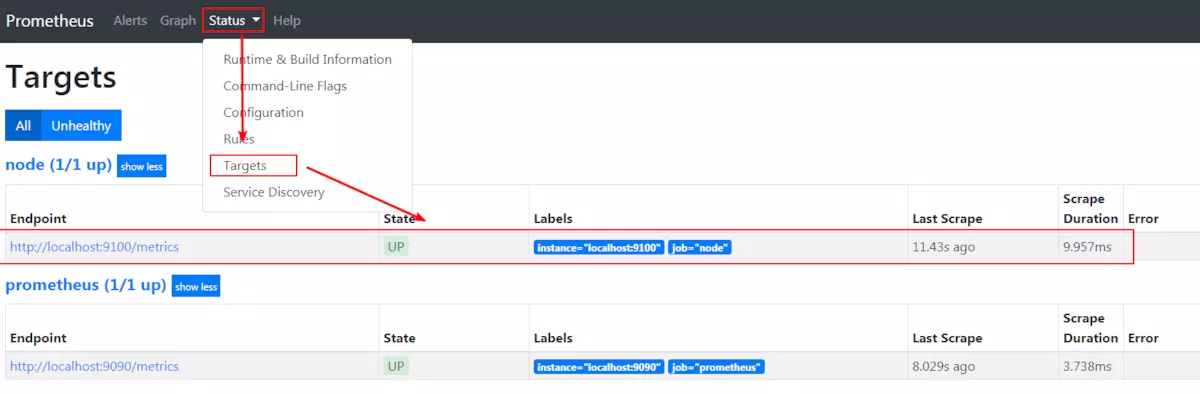Open http://localhost:9100/metrics endpoint link
Viewport: 1200px width, 394px height.
point(94,246)
